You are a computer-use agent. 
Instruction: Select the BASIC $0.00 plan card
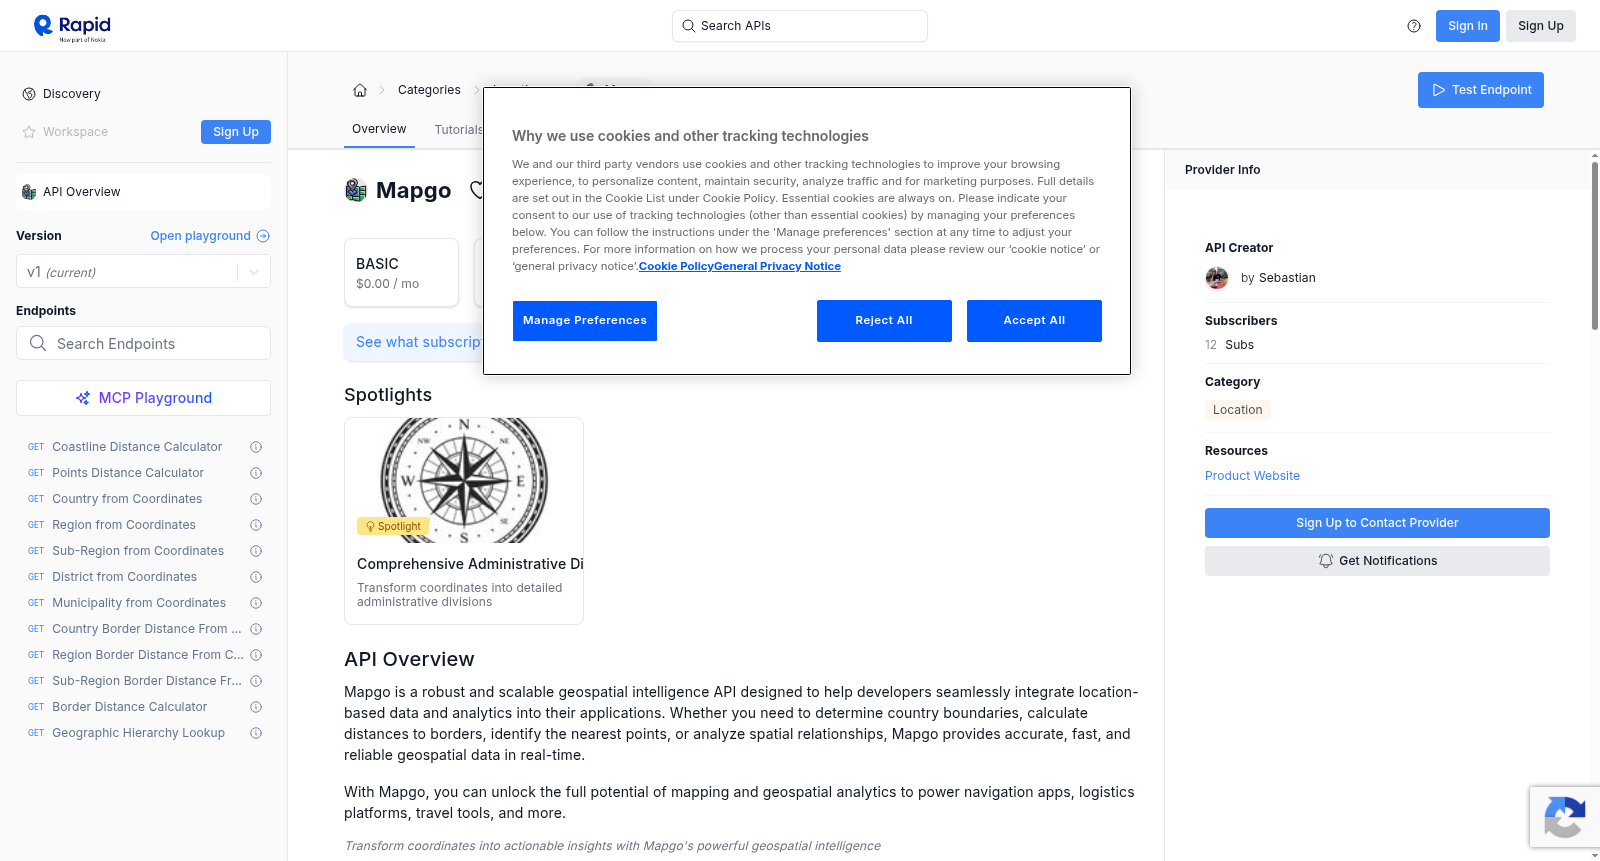click(x=401, y=272)
